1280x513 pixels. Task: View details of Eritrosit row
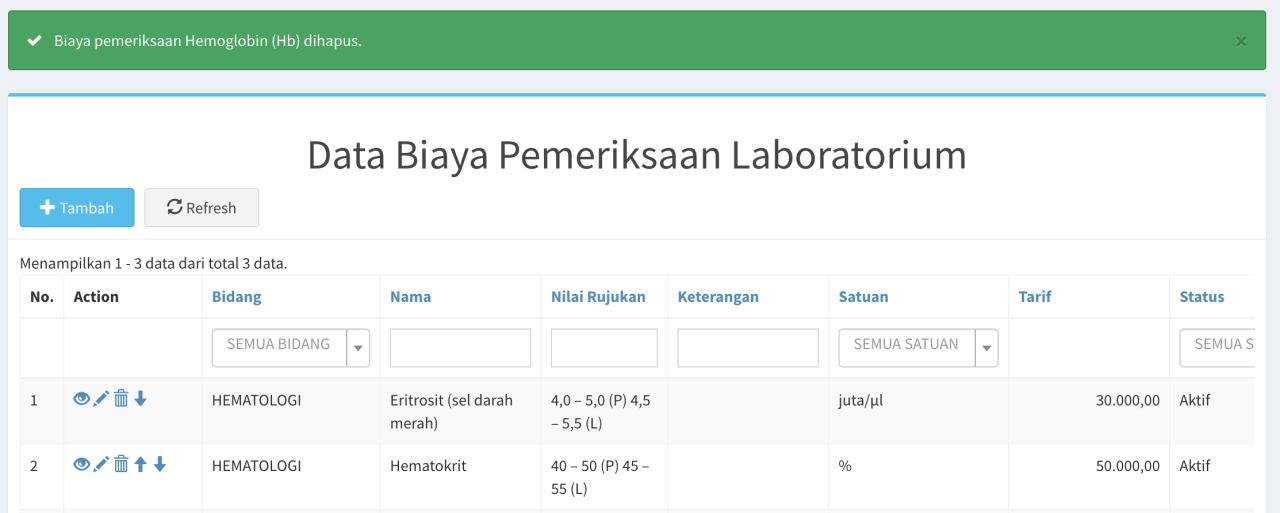click(x=82, y=399)
